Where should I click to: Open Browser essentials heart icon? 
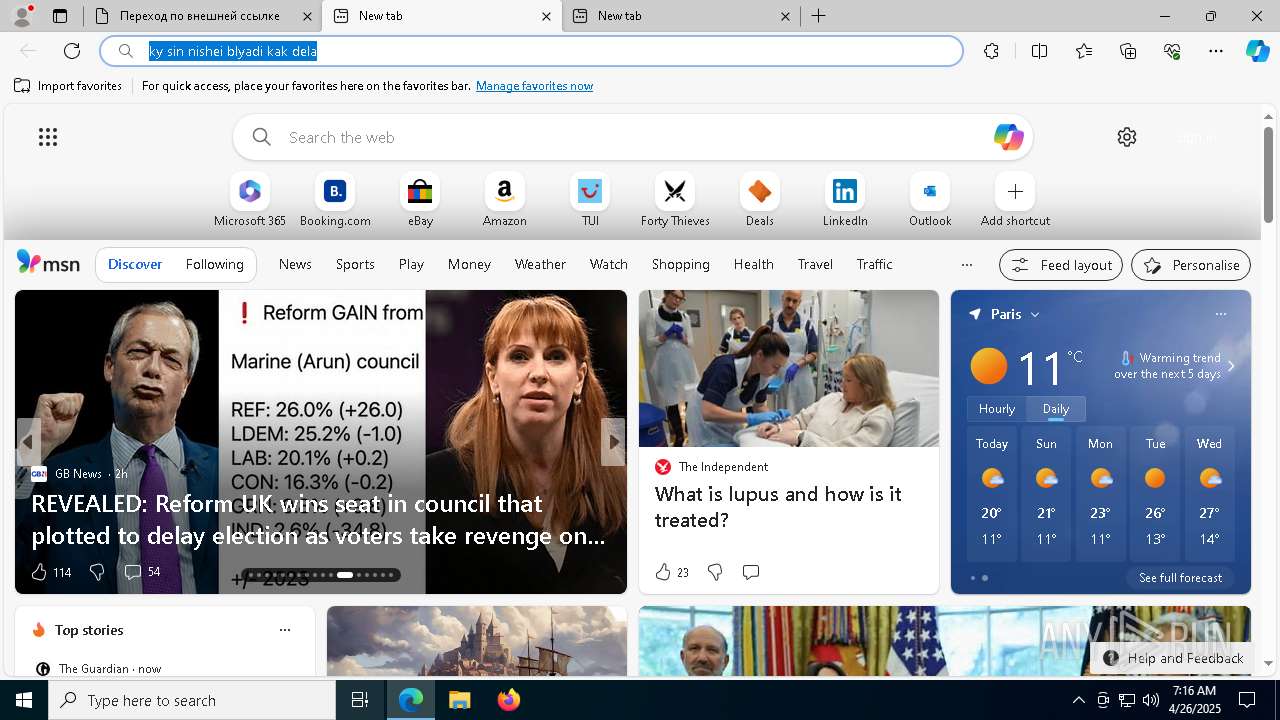pos(1172,51)
